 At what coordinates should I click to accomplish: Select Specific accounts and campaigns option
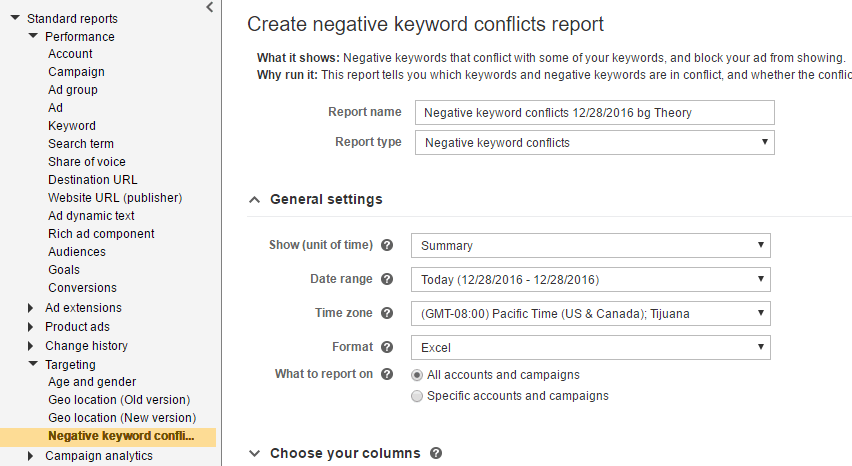(417, 396)
